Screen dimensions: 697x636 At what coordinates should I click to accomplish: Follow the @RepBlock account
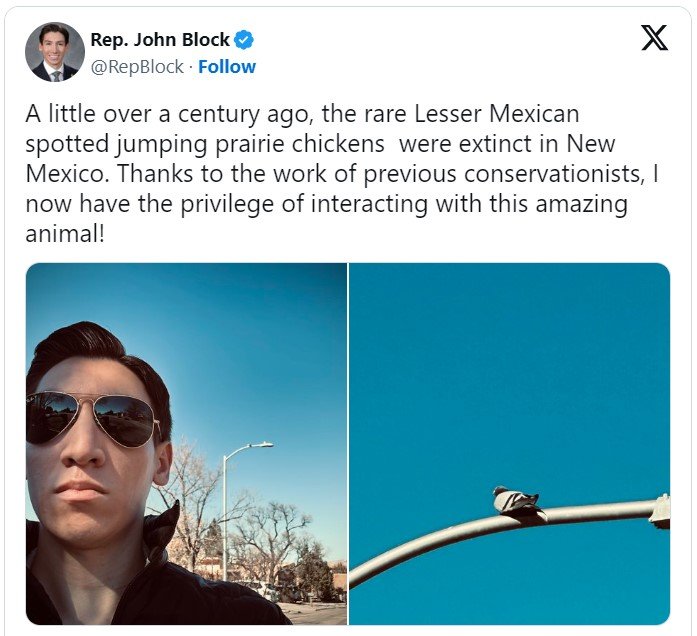(227, 67)
